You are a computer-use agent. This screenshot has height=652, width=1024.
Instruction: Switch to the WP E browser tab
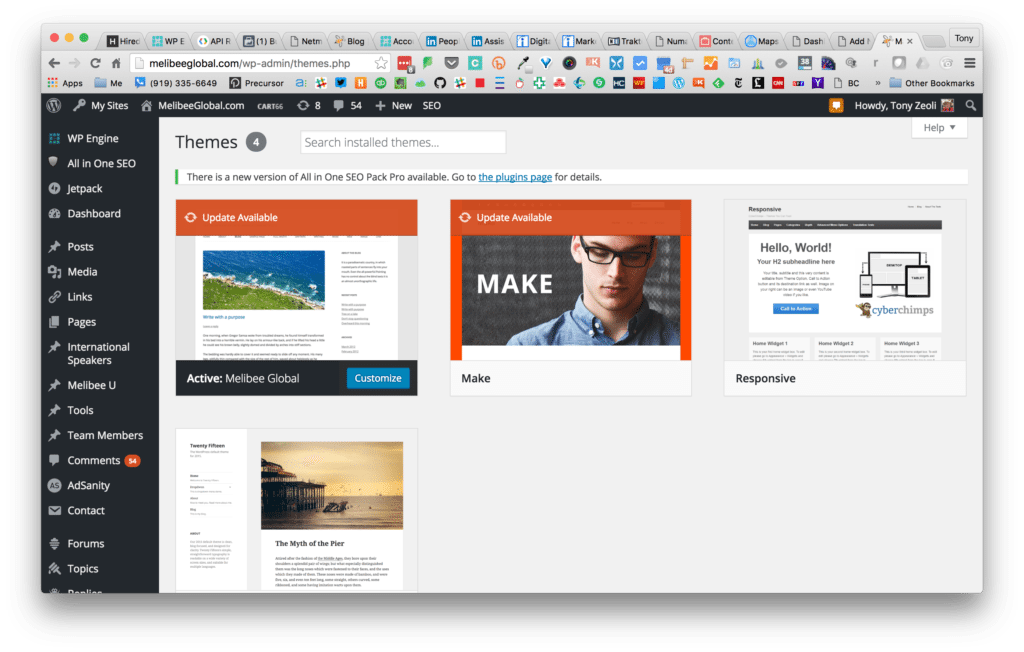(x=168, y=41)
